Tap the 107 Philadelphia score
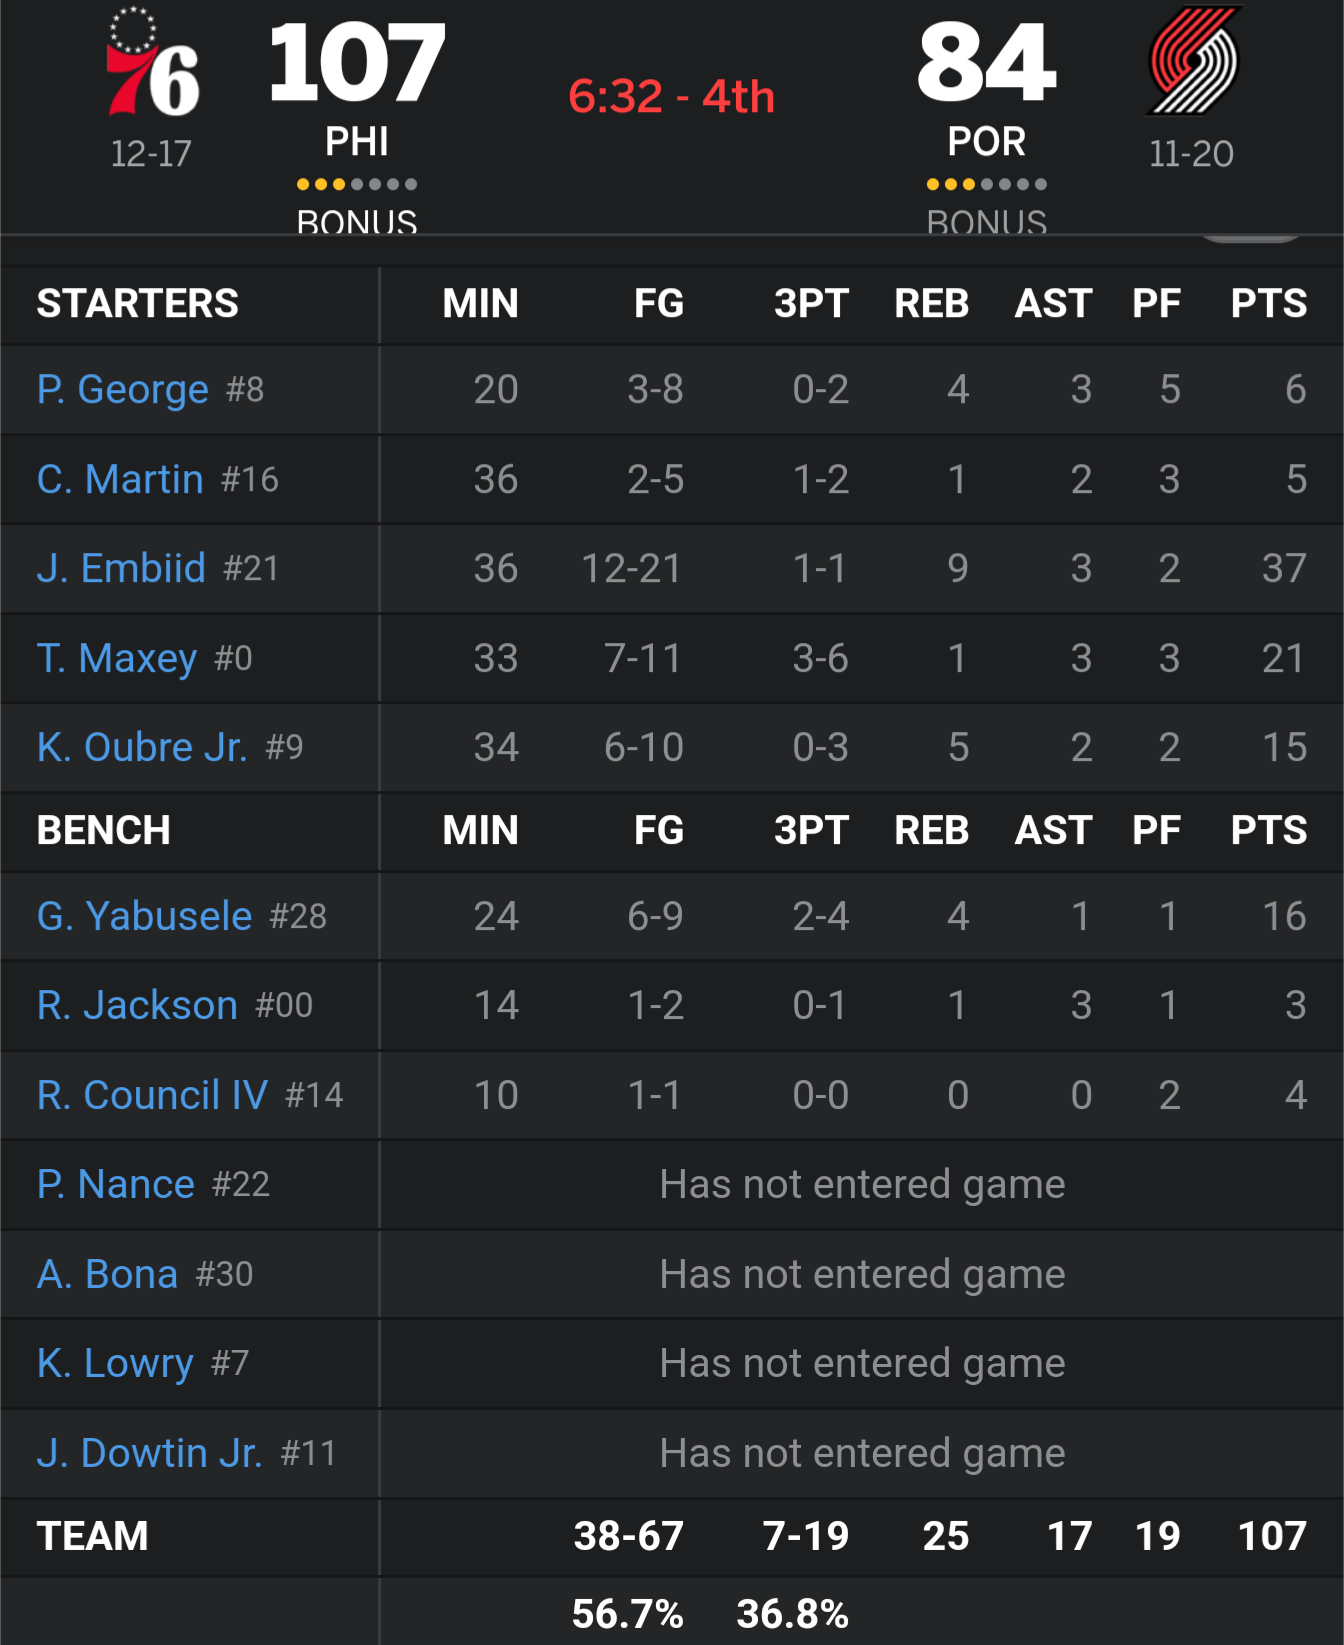 [x=357, y=64]
